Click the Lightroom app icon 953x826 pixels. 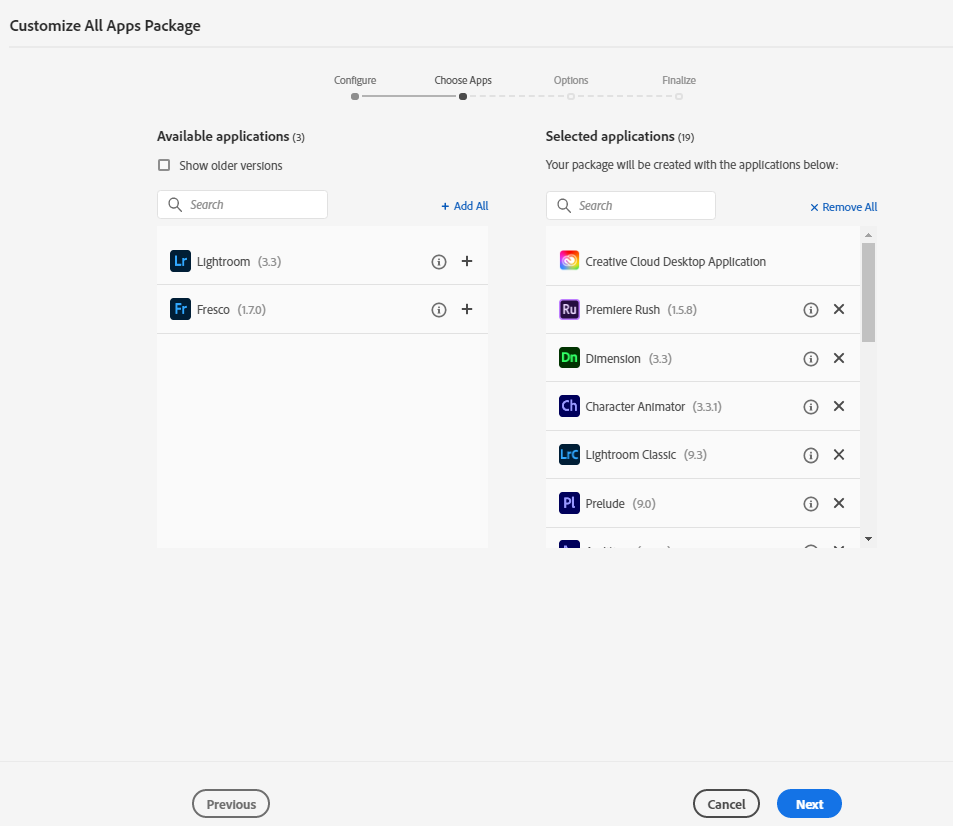tap(180, 261)
